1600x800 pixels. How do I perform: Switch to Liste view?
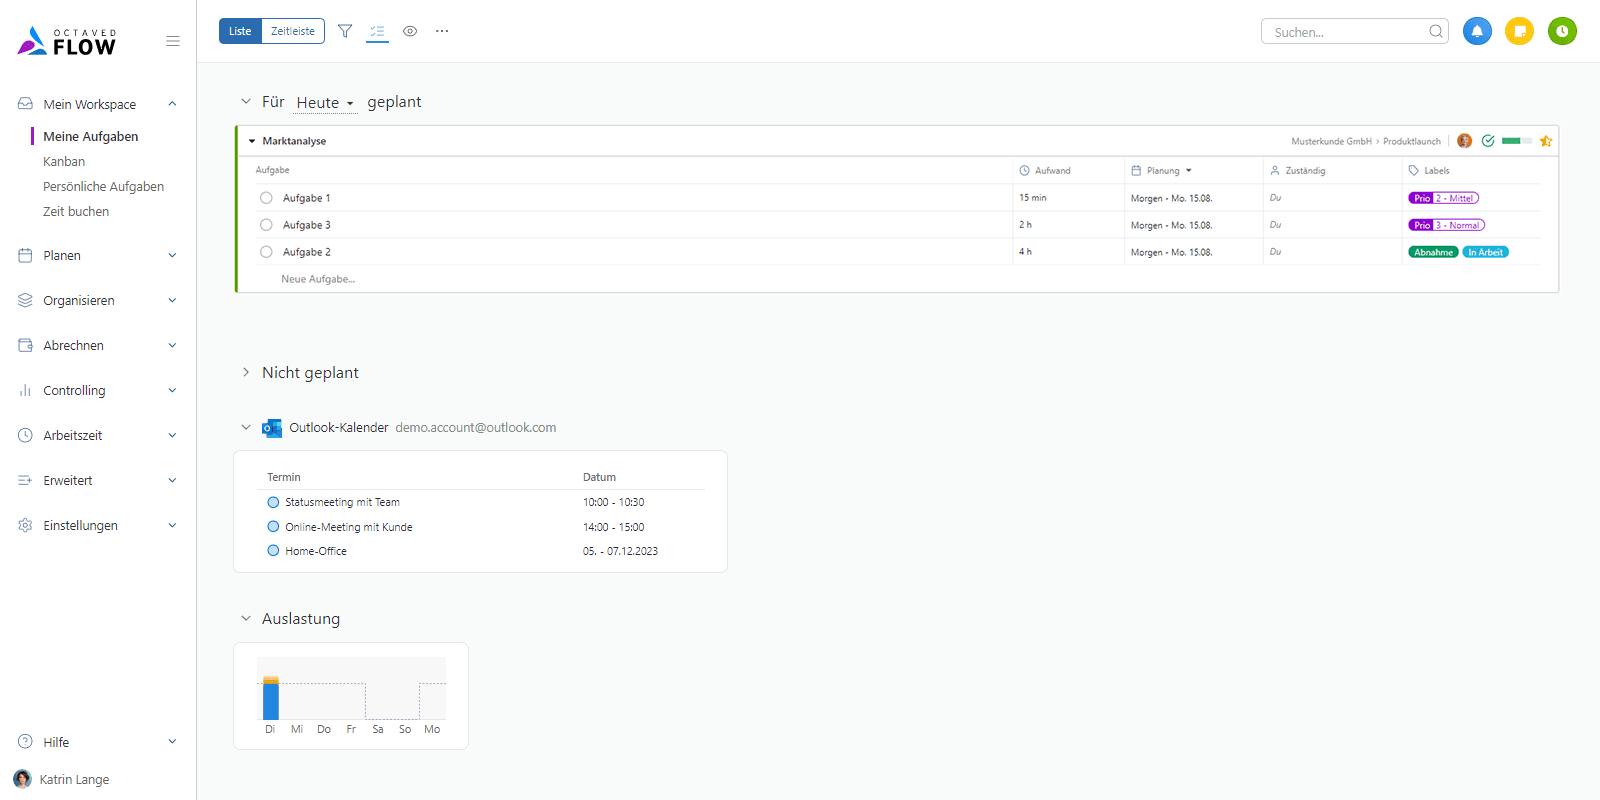(240, 31)
